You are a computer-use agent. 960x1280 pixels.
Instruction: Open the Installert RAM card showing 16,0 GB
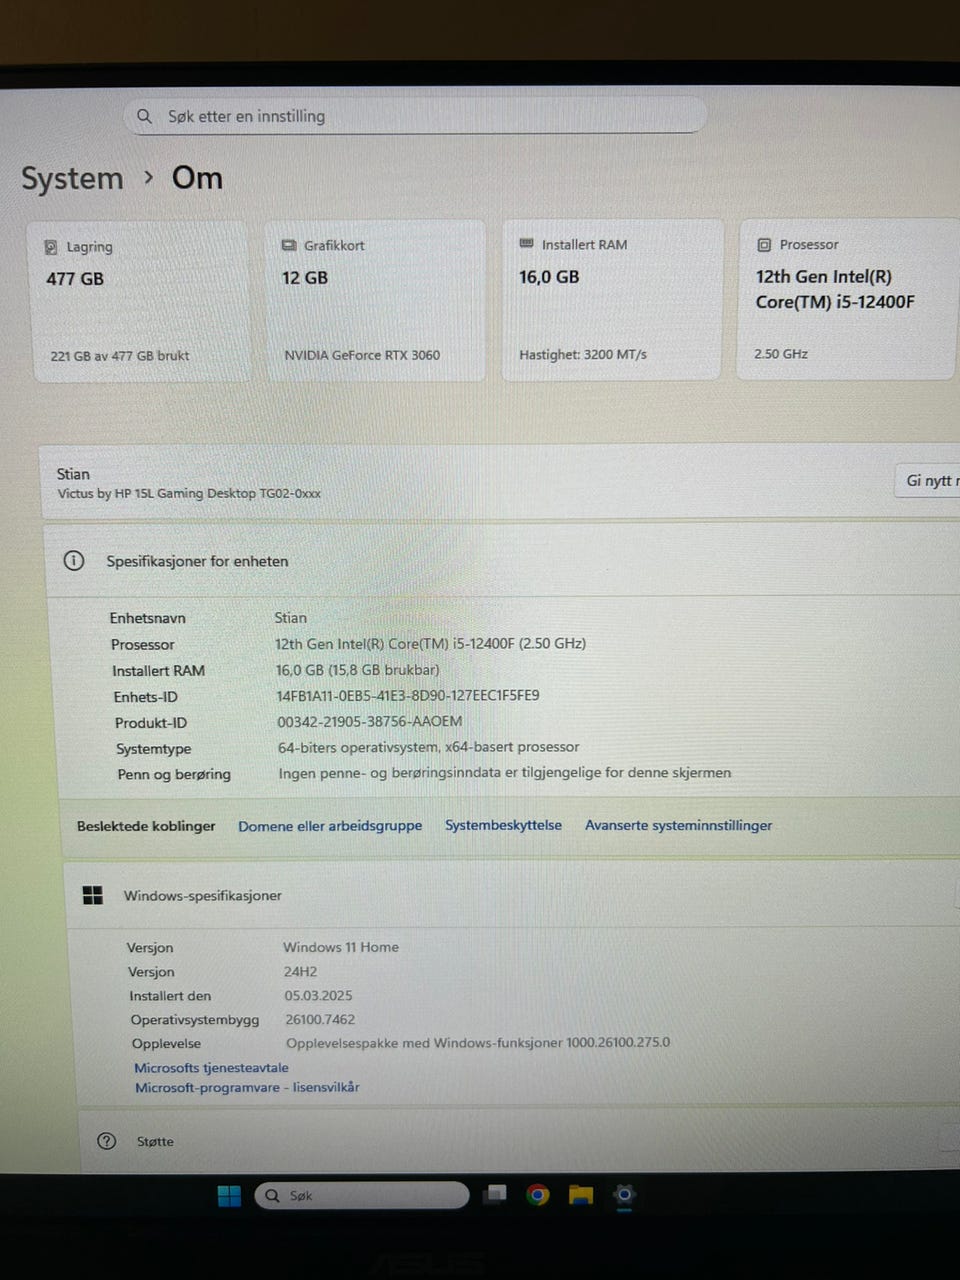click(x=612, y=300)
